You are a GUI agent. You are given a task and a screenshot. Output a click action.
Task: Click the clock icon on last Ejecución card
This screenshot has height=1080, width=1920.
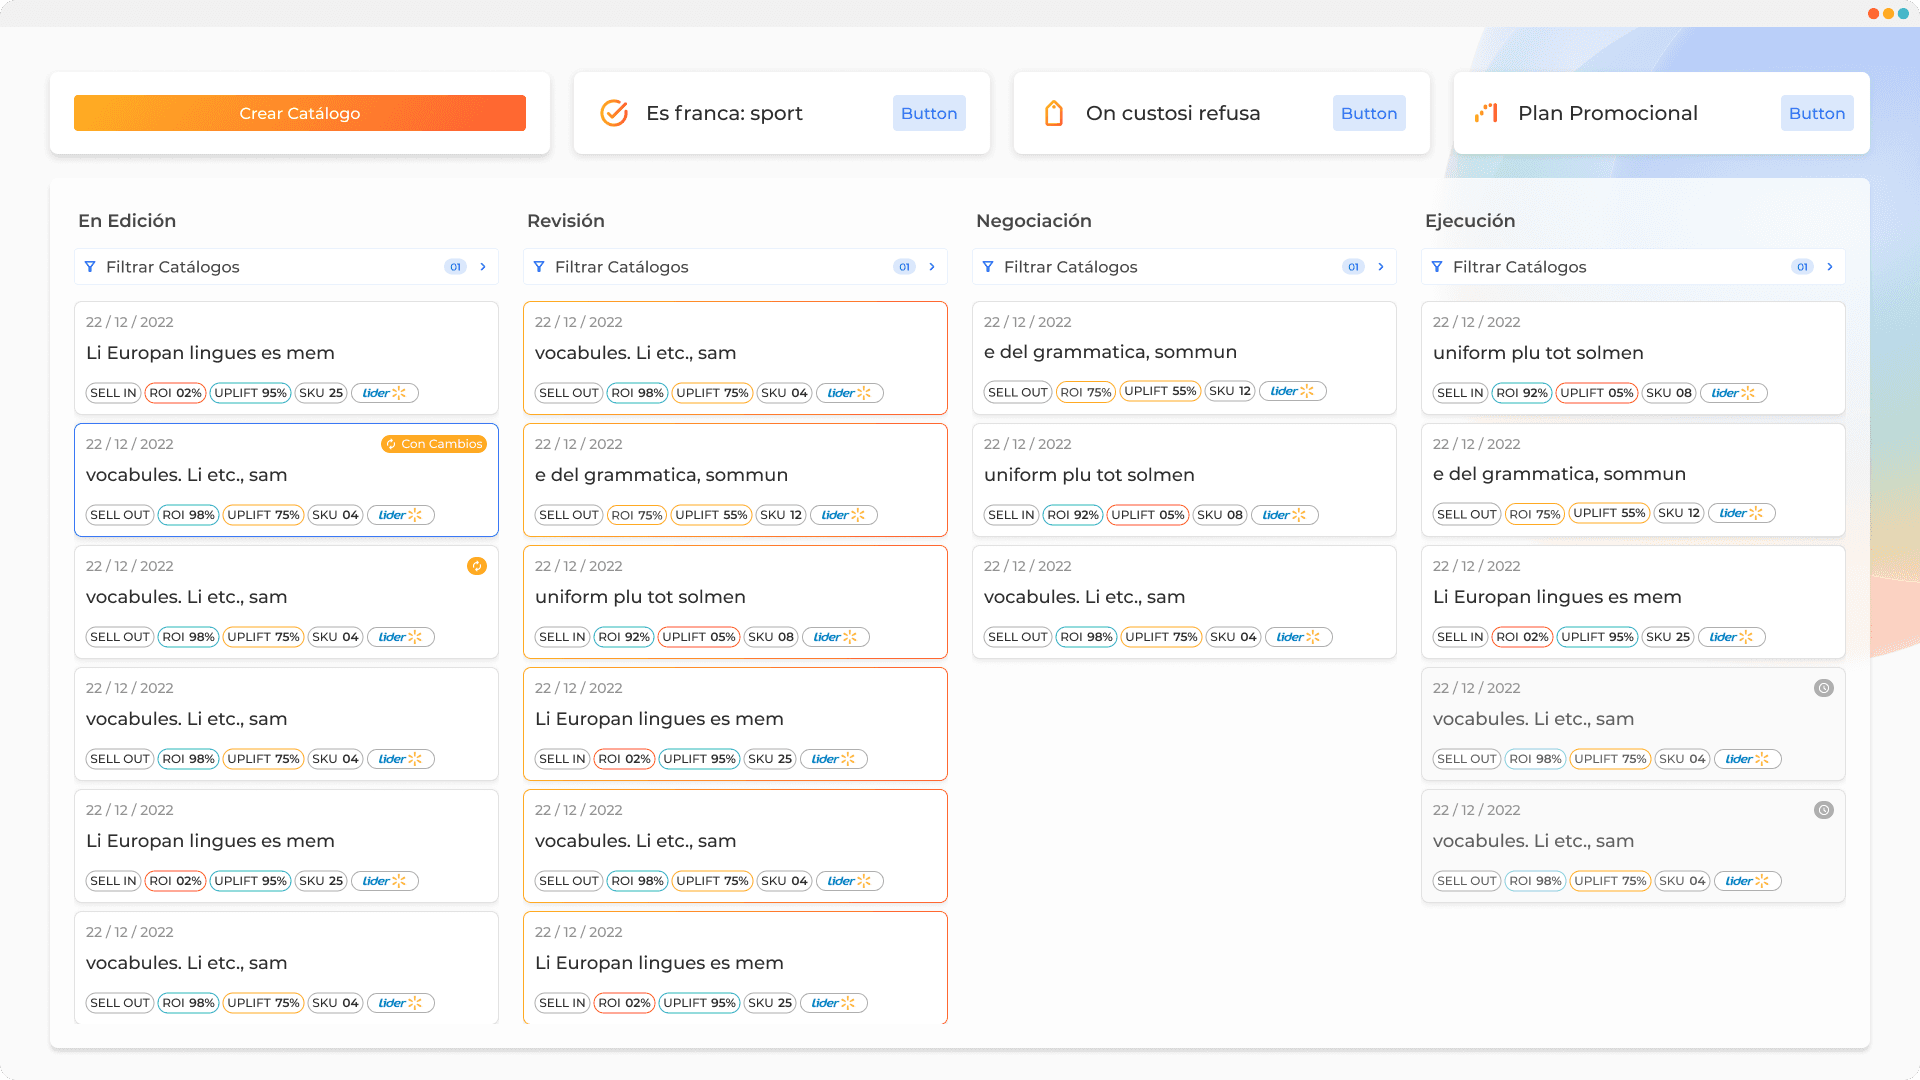[x=1824, y=810]
